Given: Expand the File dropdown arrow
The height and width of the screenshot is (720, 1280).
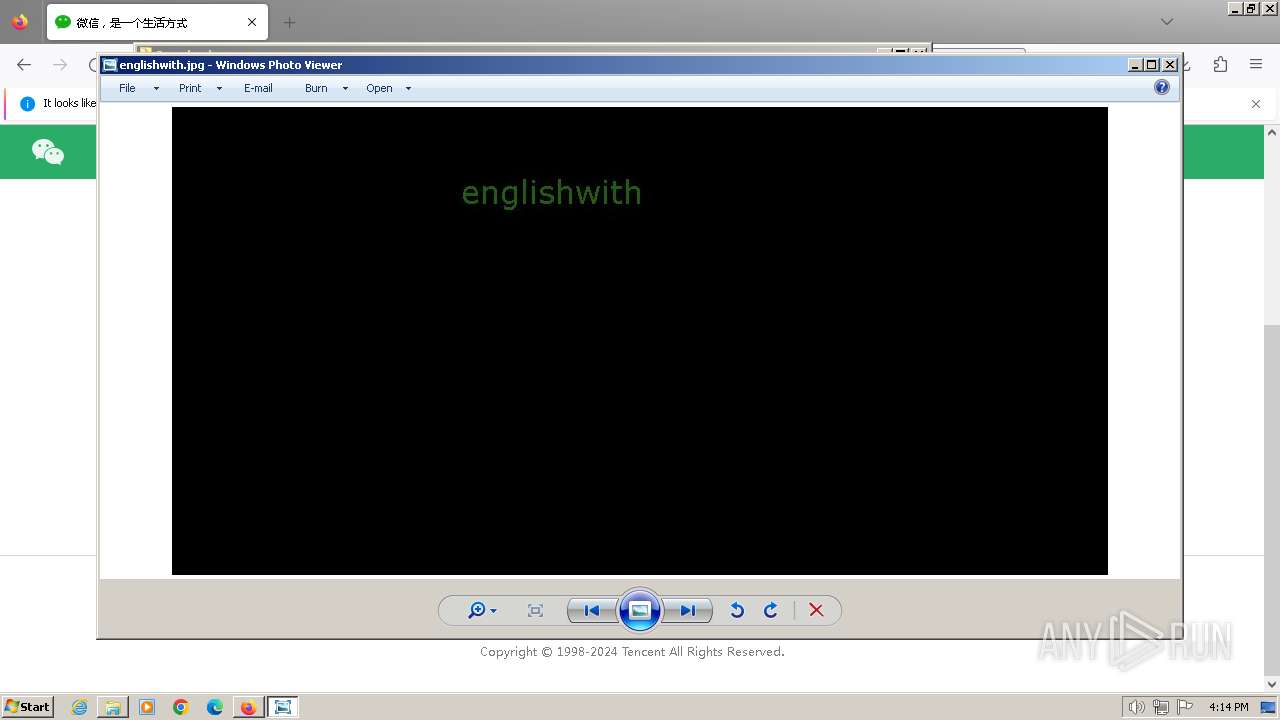Looking at the screenshot, I should (x=156, y=89).
